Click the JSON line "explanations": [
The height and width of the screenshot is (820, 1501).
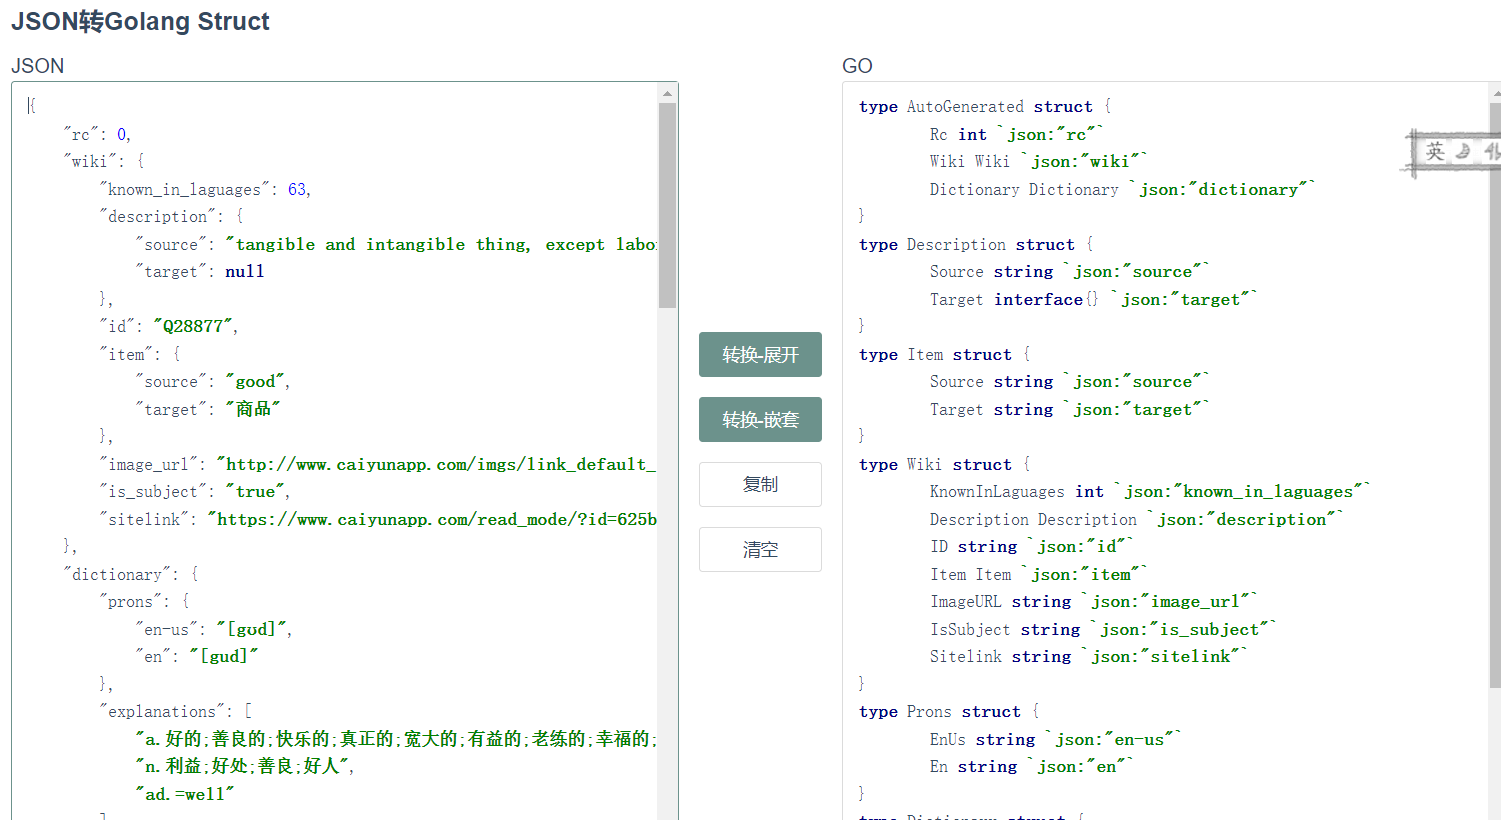[x=176, y=711]
